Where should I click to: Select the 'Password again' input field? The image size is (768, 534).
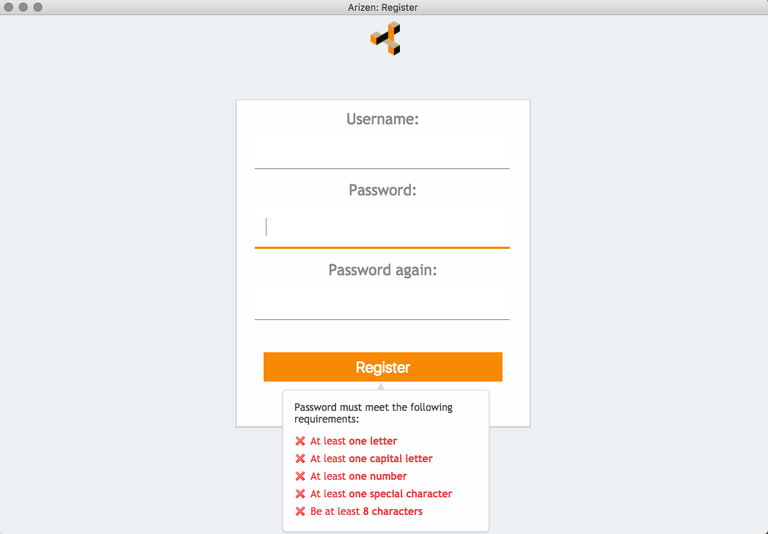(382, 303)
